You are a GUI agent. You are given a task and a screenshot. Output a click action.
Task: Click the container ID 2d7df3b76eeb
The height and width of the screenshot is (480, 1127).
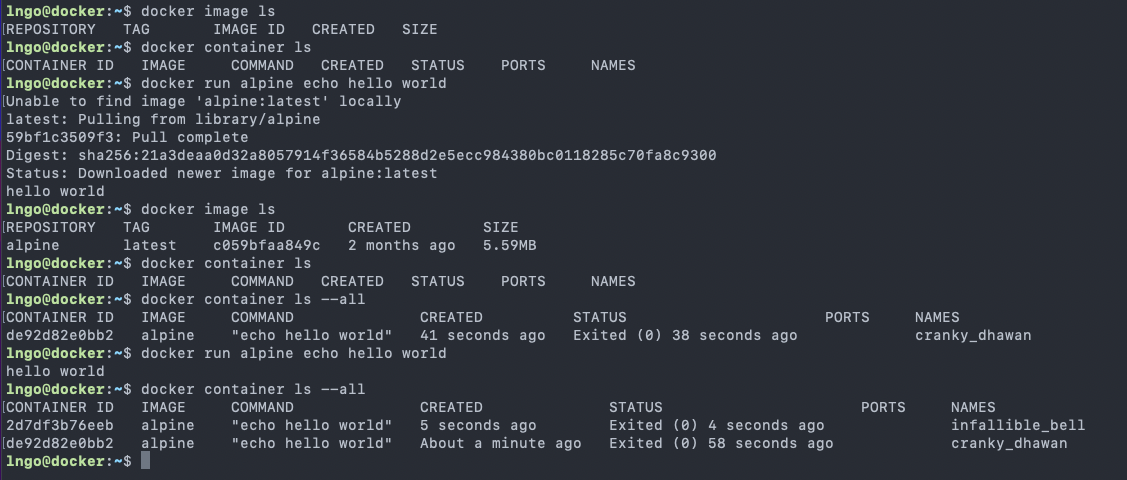pyautogui.click(x=59, y=425)
